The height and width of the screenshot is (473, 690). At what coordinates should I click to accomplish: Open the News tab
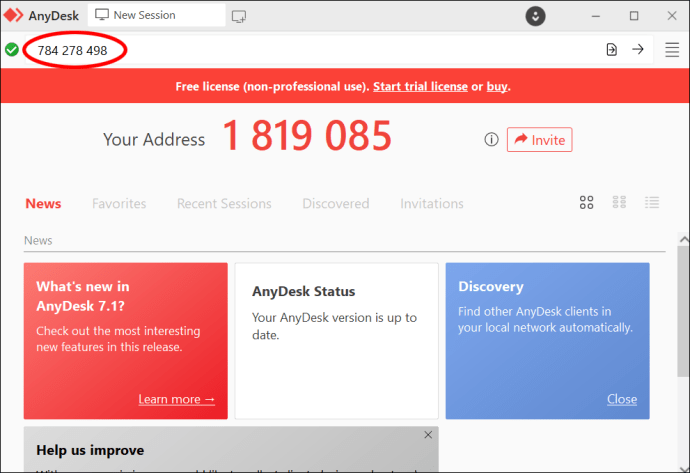(43, 203)
